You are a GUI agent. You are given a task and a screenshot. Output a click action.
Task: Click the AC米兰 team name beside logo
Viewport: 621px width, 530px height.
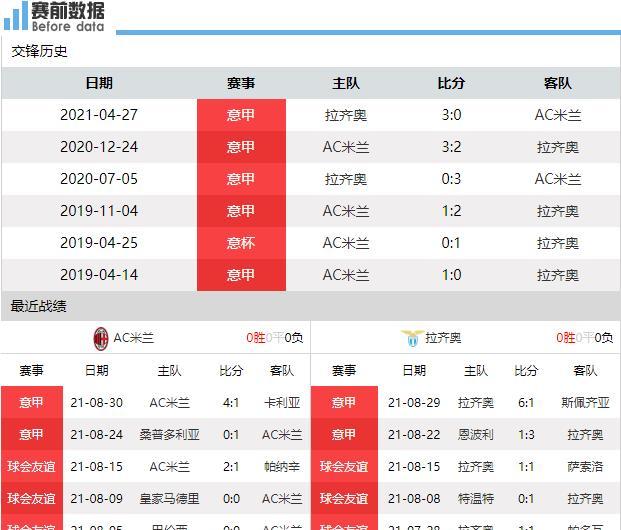(x=134, y=338)
